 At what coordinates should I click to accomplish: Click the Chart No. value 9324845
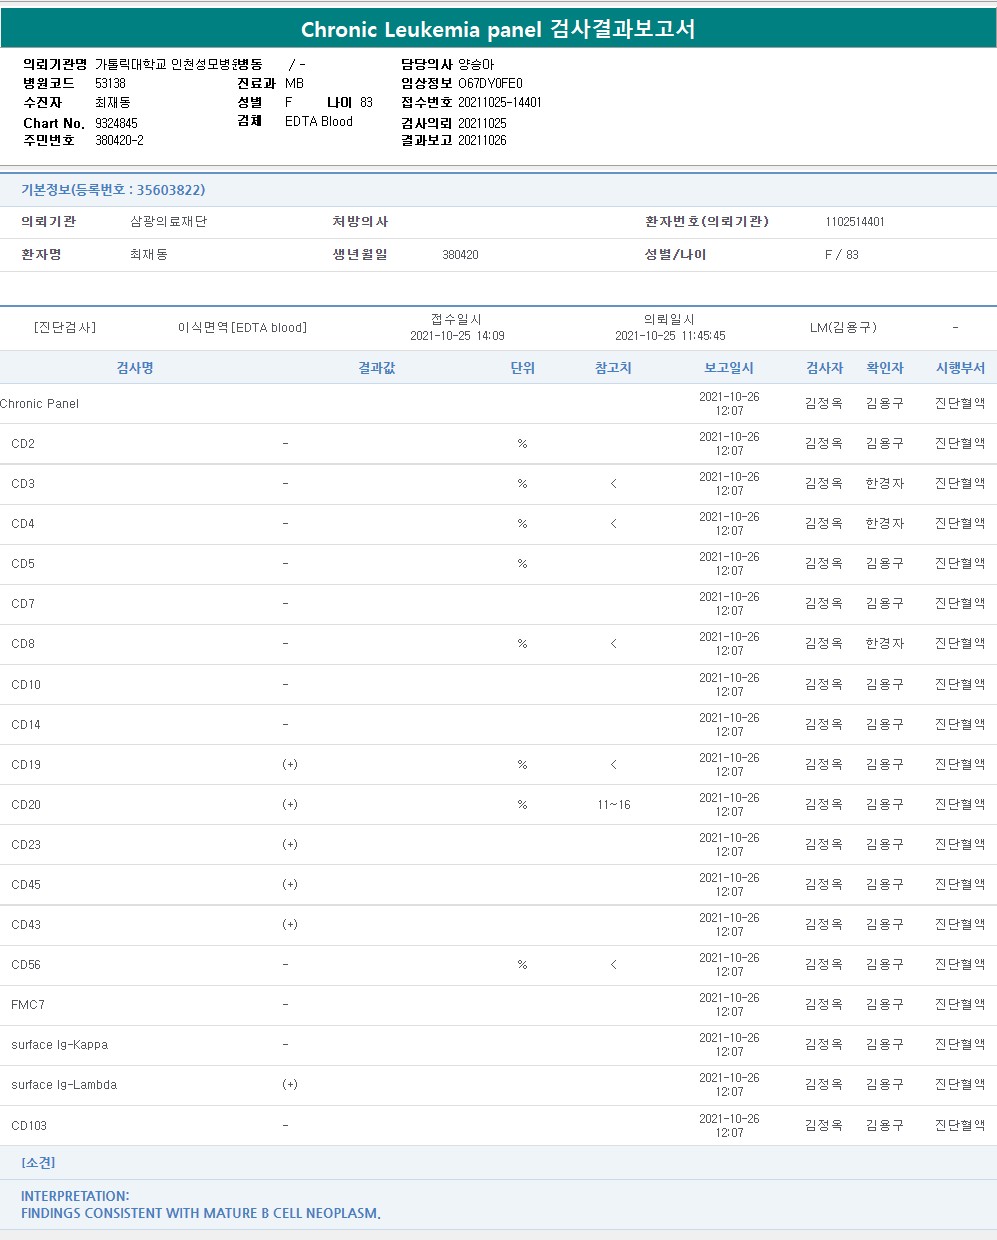[x=117, y=123]
